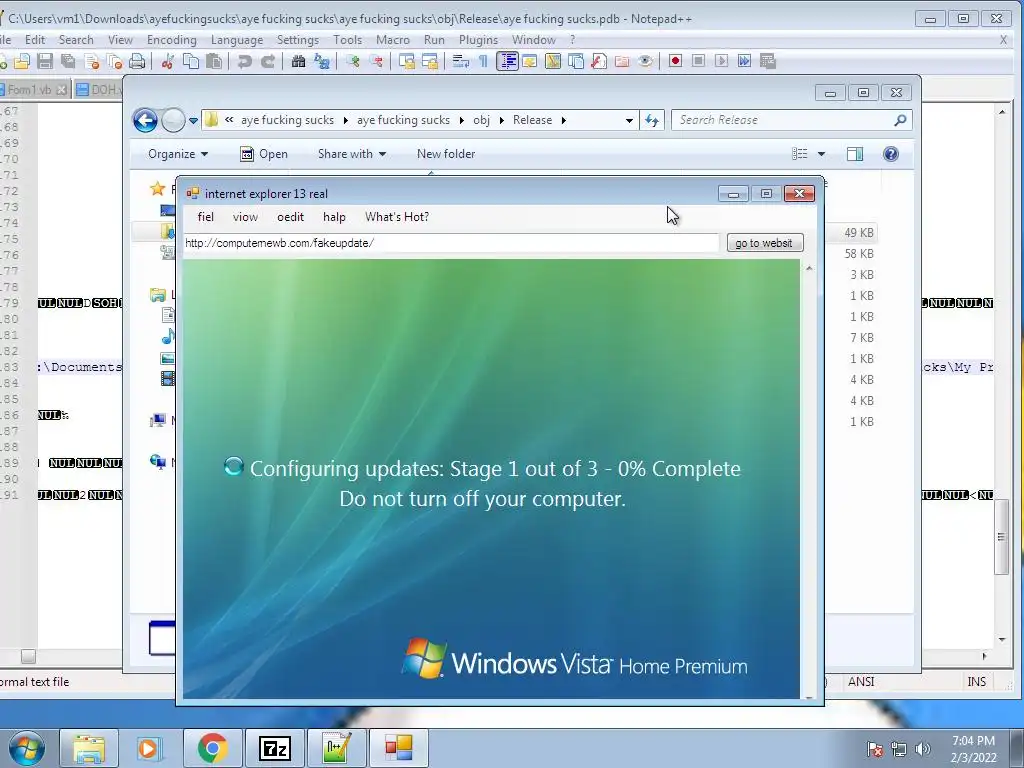Click the Save All icon in Notepad++ toolbar

pyautogui.click(x=68, y=61)
